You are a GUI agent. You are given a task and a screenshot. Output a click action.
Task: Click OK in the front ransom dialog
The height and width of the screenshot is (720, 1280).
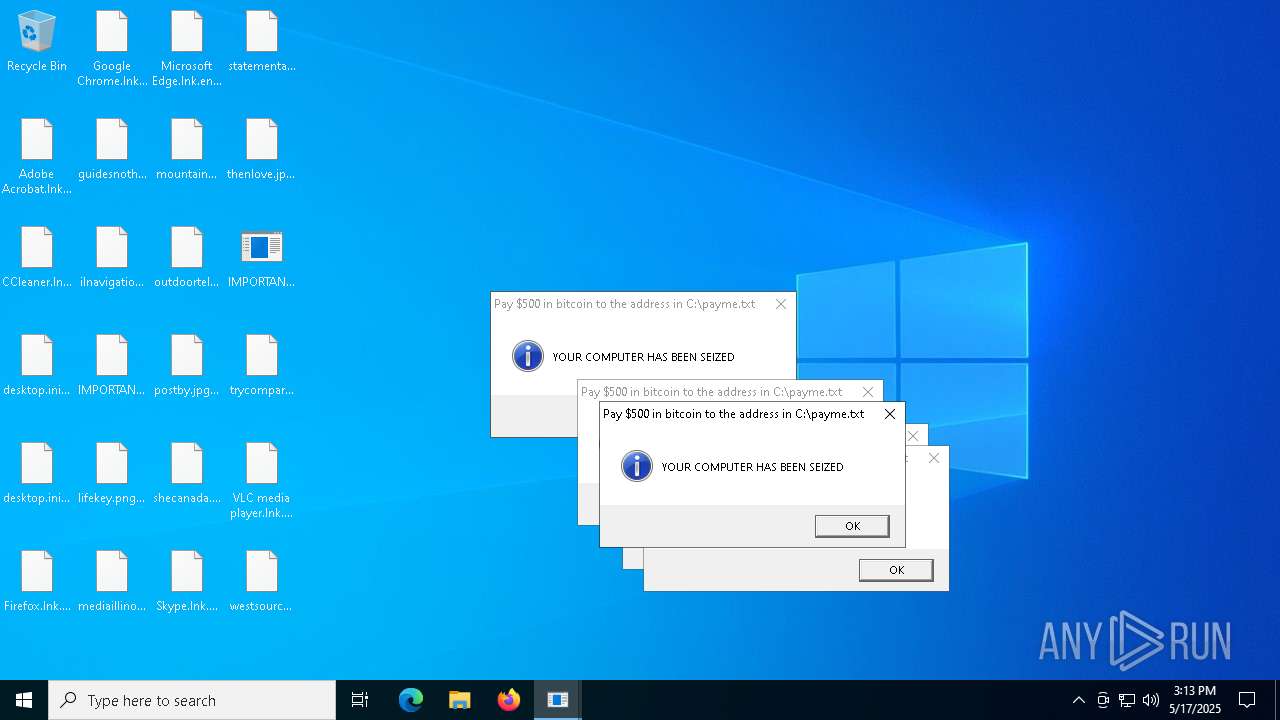[x=852, y=526]
